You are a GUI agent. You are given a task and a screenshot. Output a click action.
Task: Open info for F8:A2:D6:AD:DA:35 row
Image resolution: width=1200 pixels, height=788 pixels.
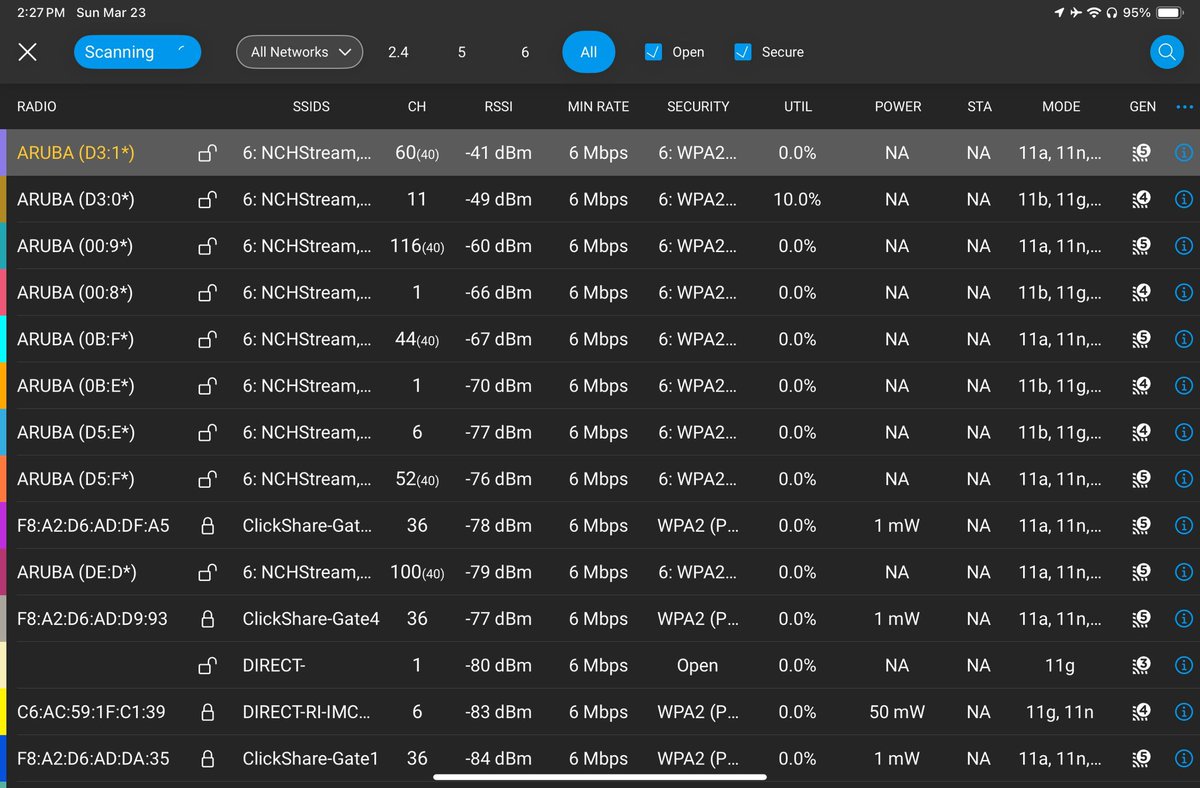pos(1184,759)
